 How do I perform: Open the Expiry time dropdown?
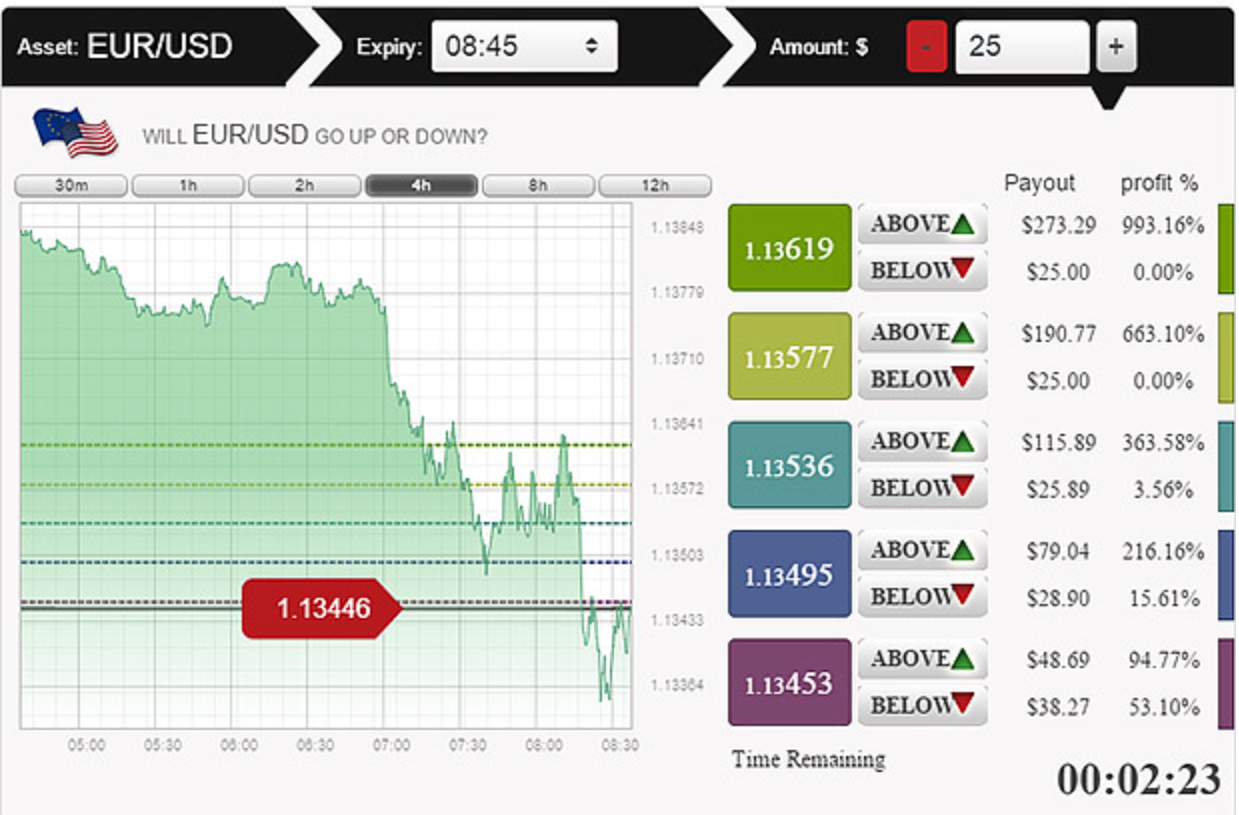pos(524,45)
